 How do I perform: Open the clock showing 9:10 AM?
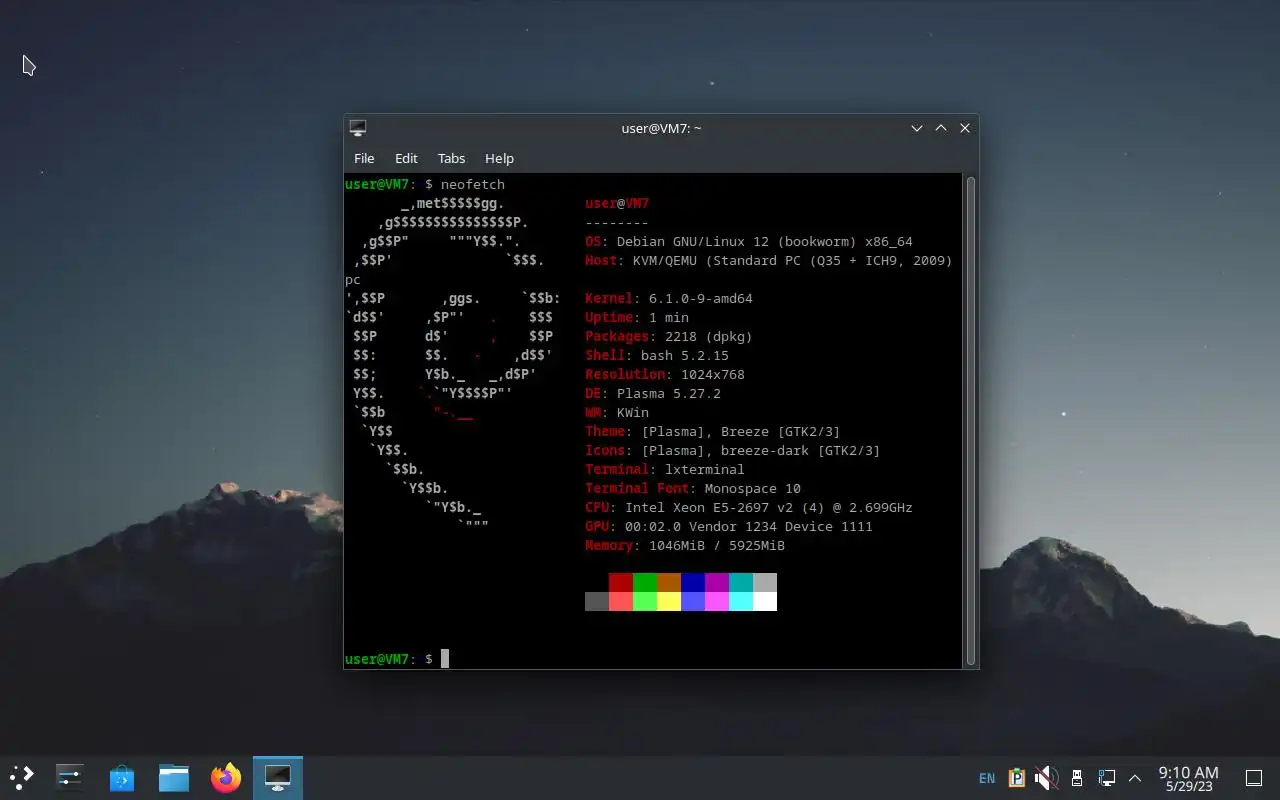(1188, 779)
